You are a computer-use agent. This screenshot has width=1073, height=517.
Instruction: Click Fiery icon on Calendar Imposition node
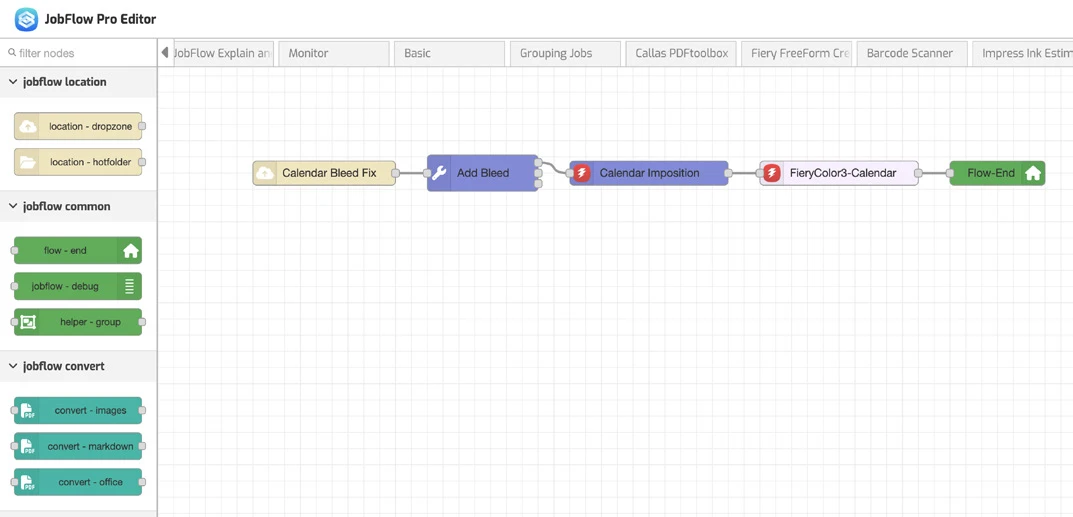[x=582, y=173]
